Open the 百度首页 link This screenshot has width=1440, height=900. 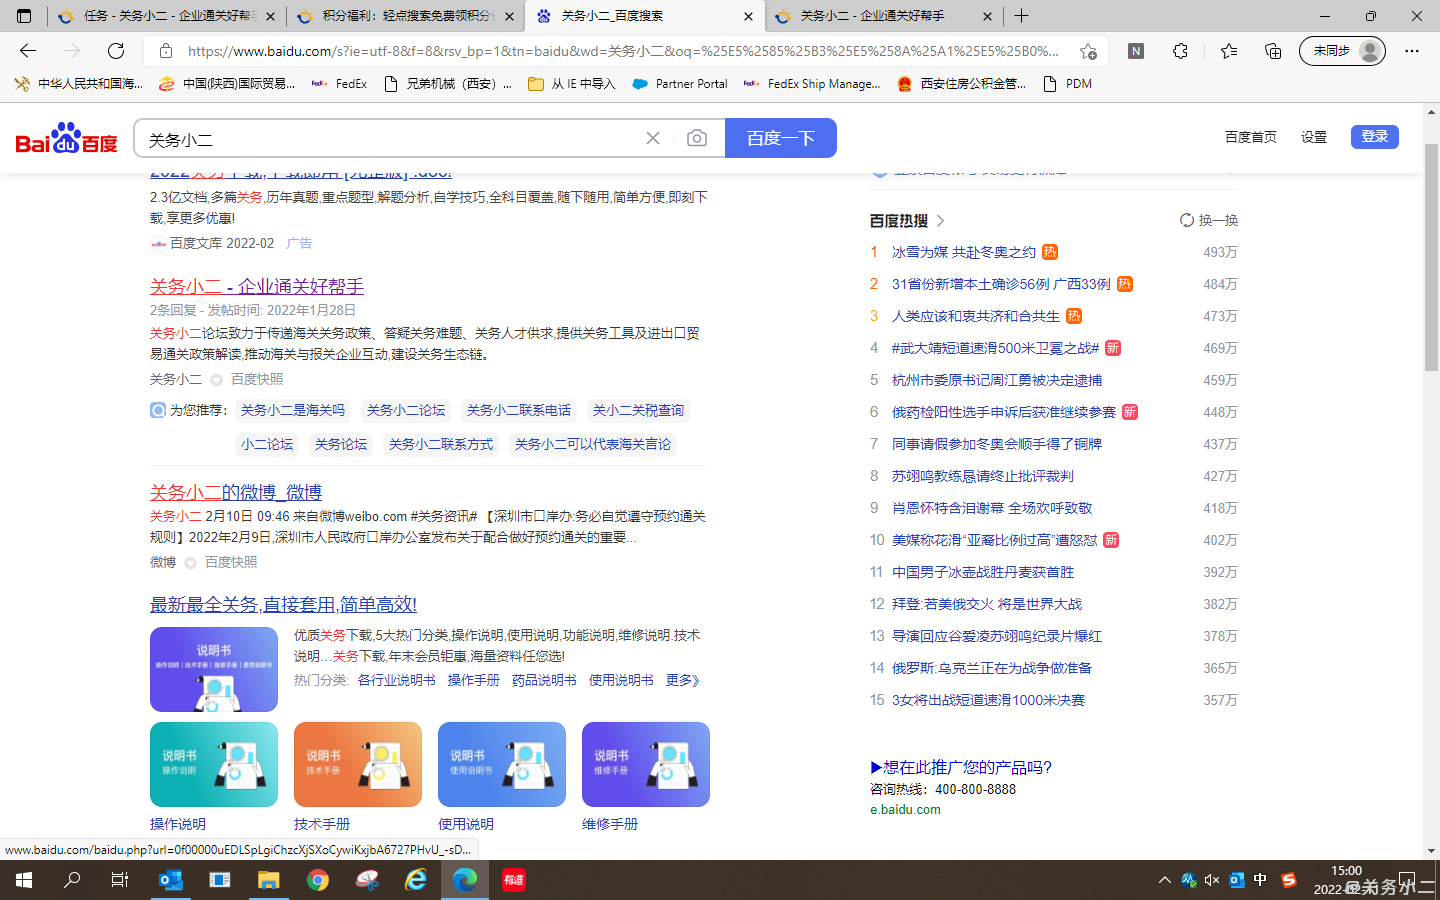pos(1251,137)
